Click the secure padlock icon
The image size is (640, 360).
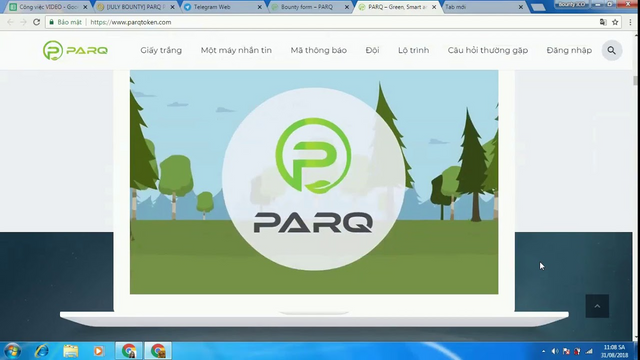tap(51, 22)
